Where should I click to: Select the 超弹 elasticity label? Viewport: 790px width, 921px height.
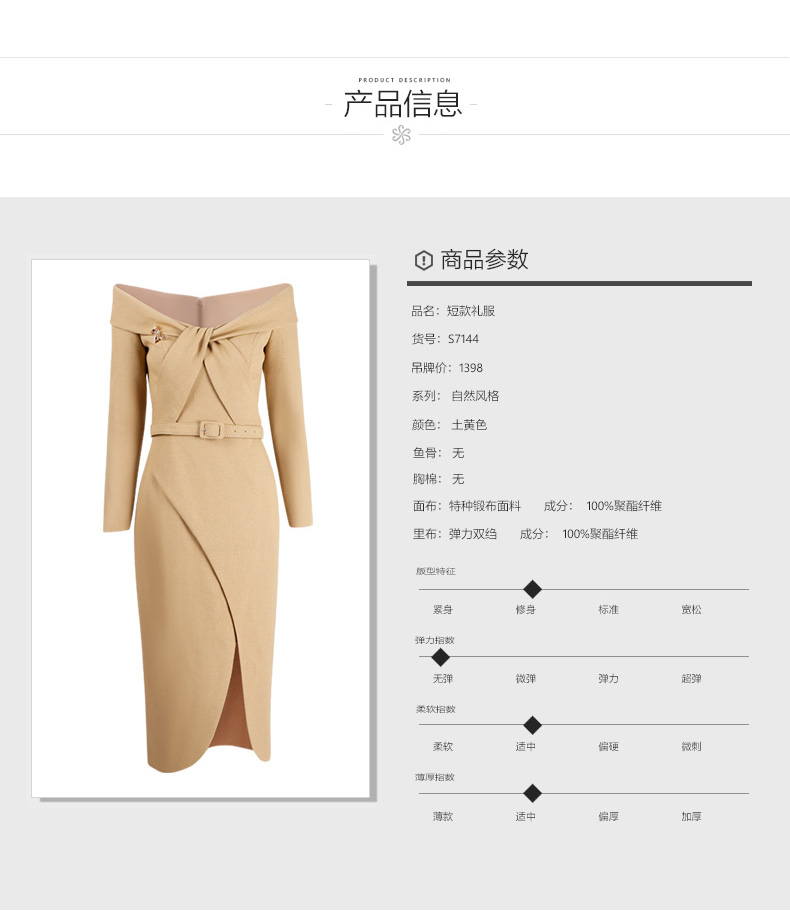pyautogui.click(x=691, y=678)
